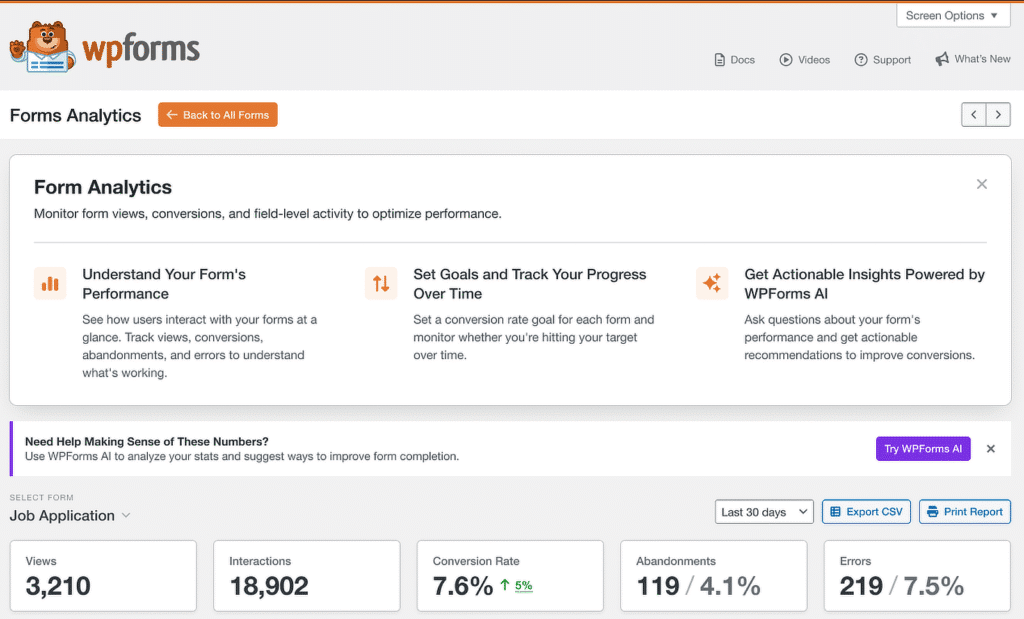Screen dimensions: 1024x619
Task: Open the Support link
Action: [x=882, y=59]
